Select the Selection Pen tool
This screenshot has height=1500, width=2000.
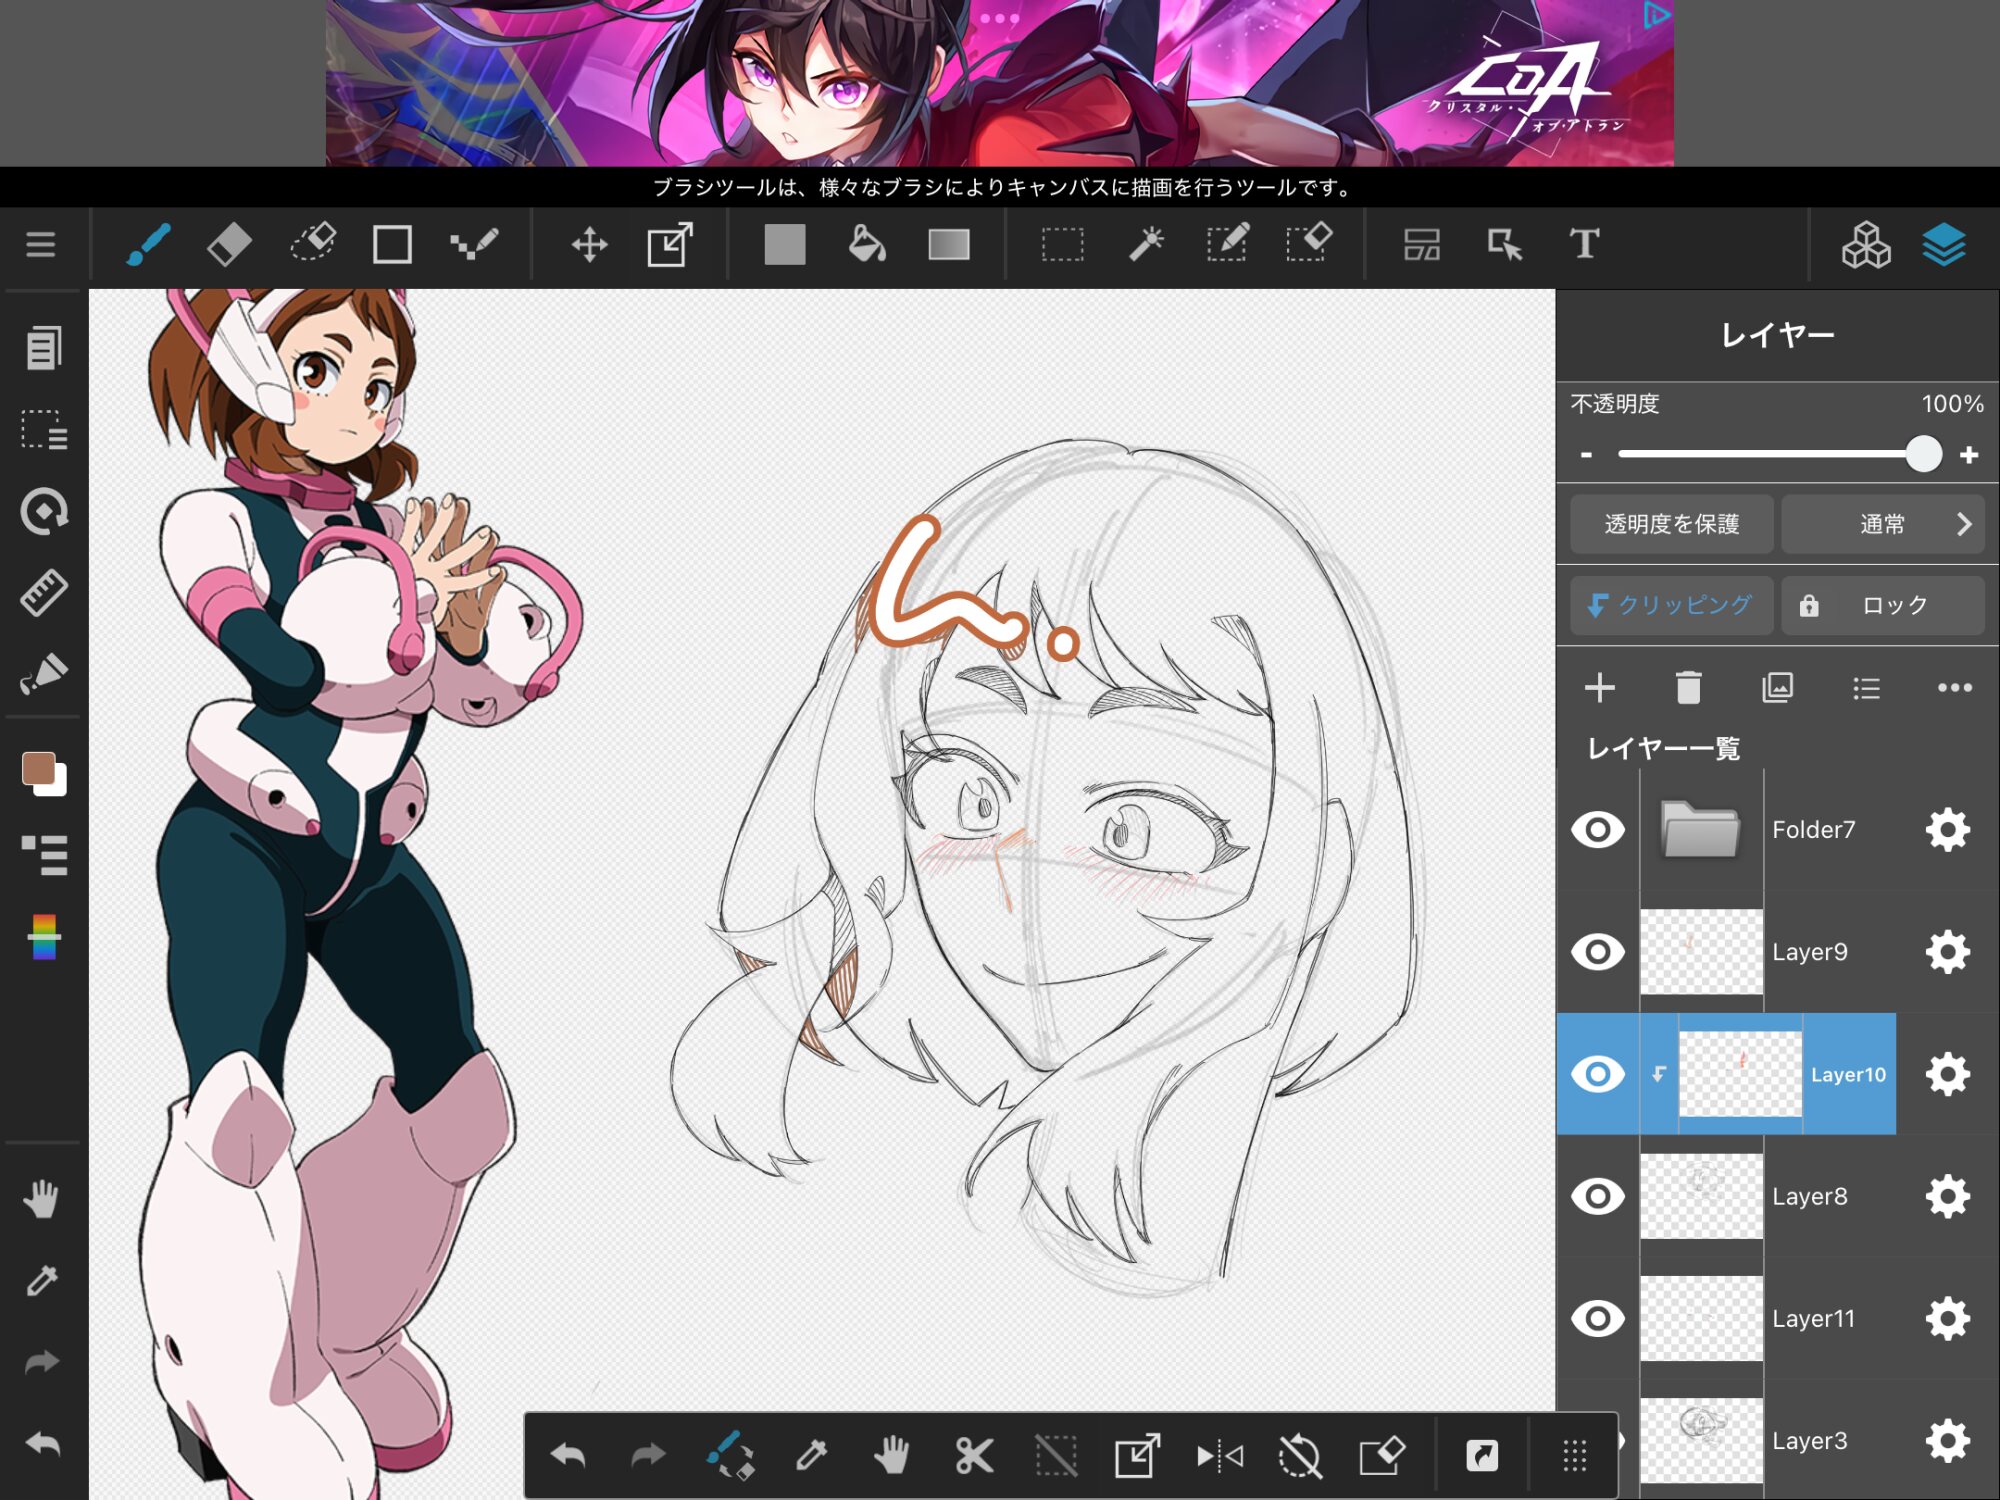point(1228,244)
